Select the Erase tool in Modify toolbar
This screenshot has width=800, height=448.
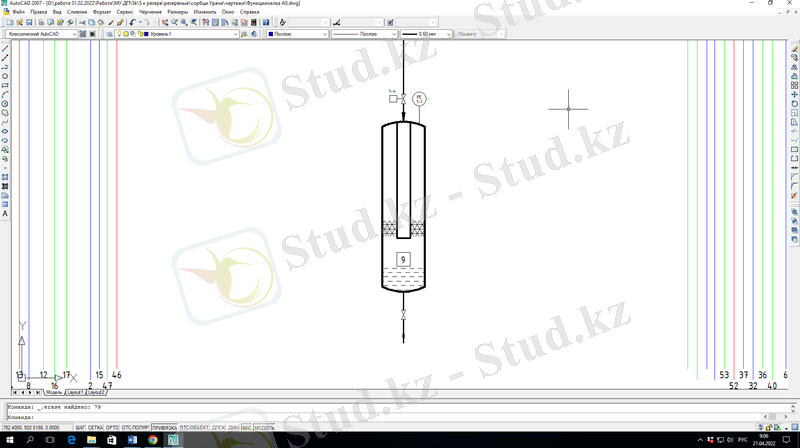794,49
